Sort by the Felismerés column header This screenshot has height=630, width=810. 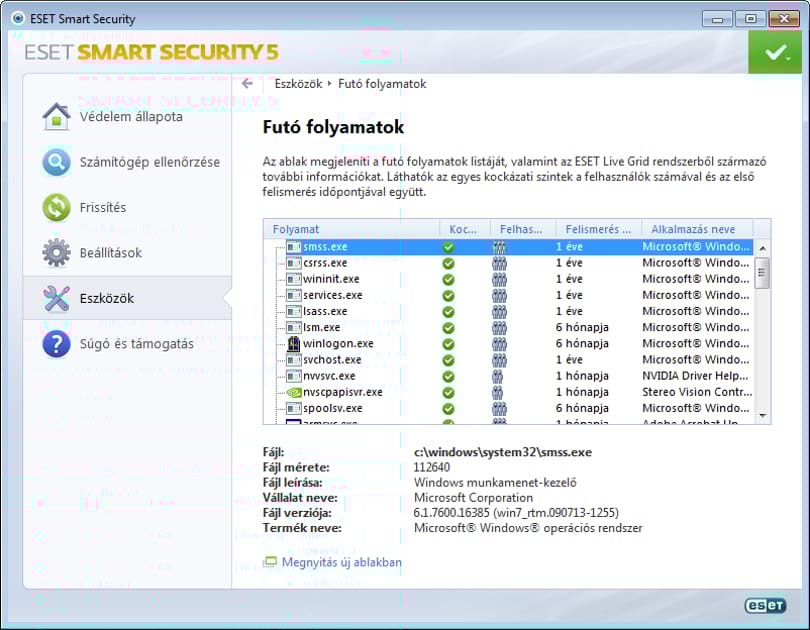(598, 229)
